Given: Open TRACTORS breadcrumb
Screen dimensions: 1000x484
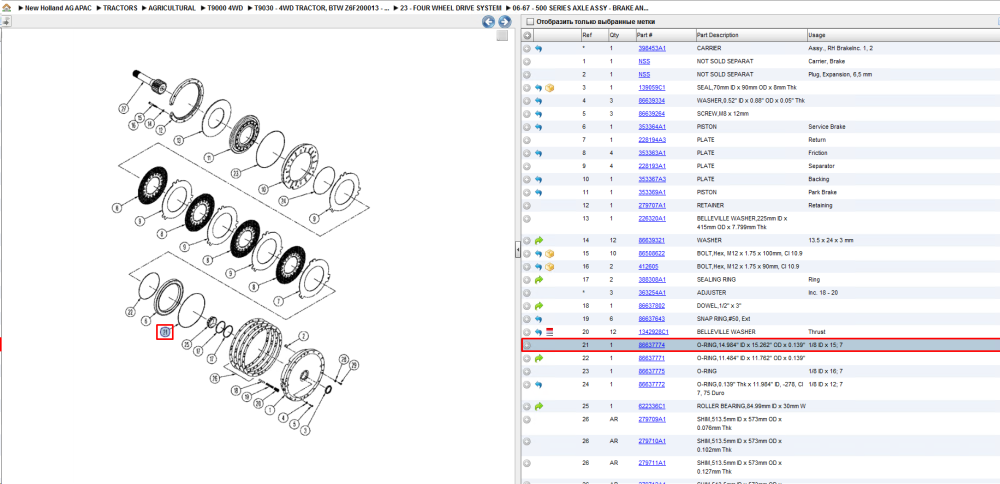Looking at the screenshot, I should coord(120,8).
